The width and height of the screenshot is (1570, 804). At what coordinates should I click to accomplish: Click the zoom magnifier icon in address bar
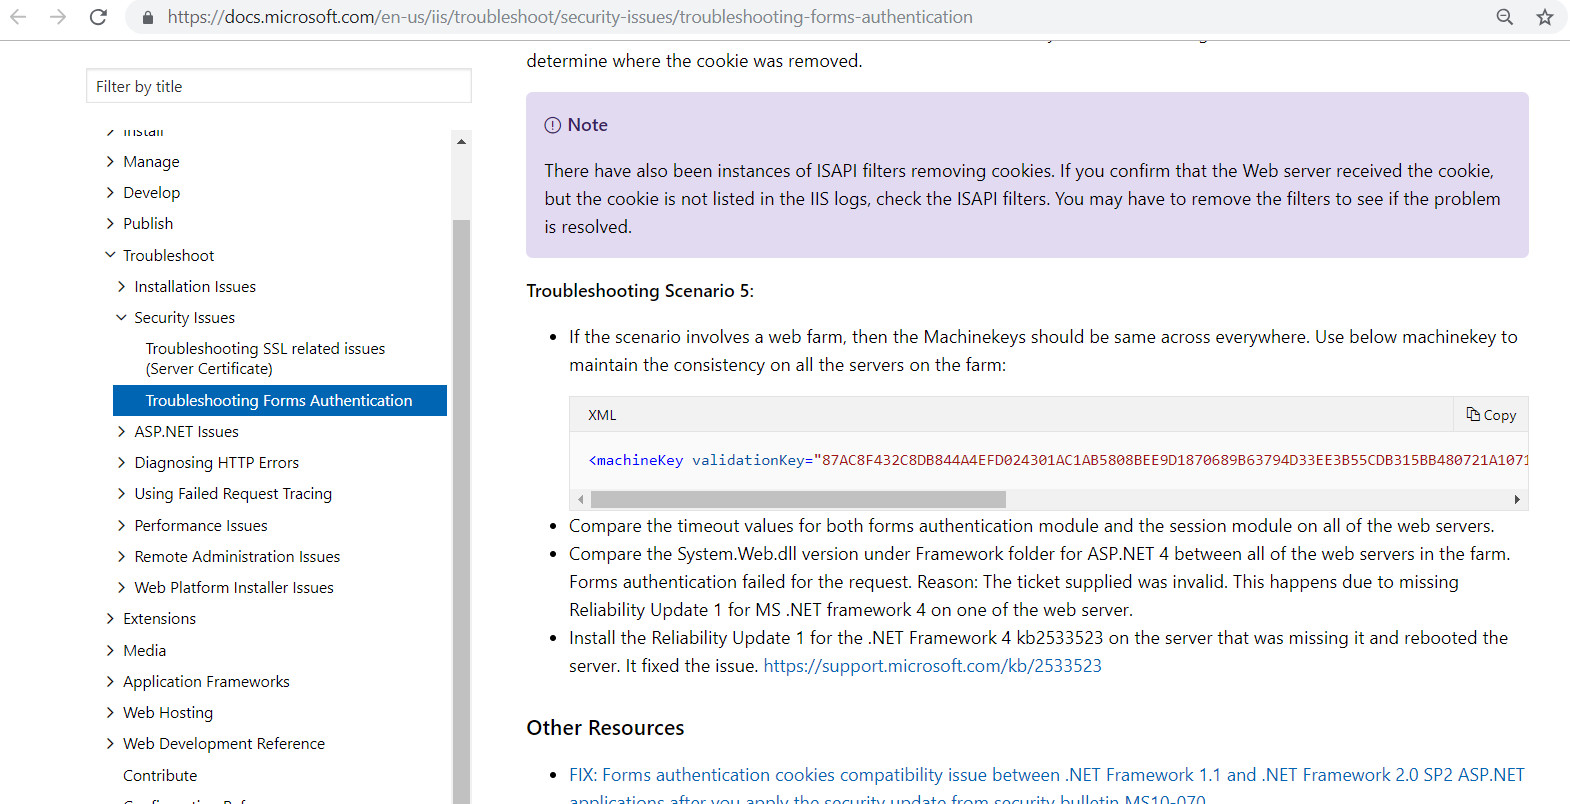pyautogui.click(x=1504, y=17)
